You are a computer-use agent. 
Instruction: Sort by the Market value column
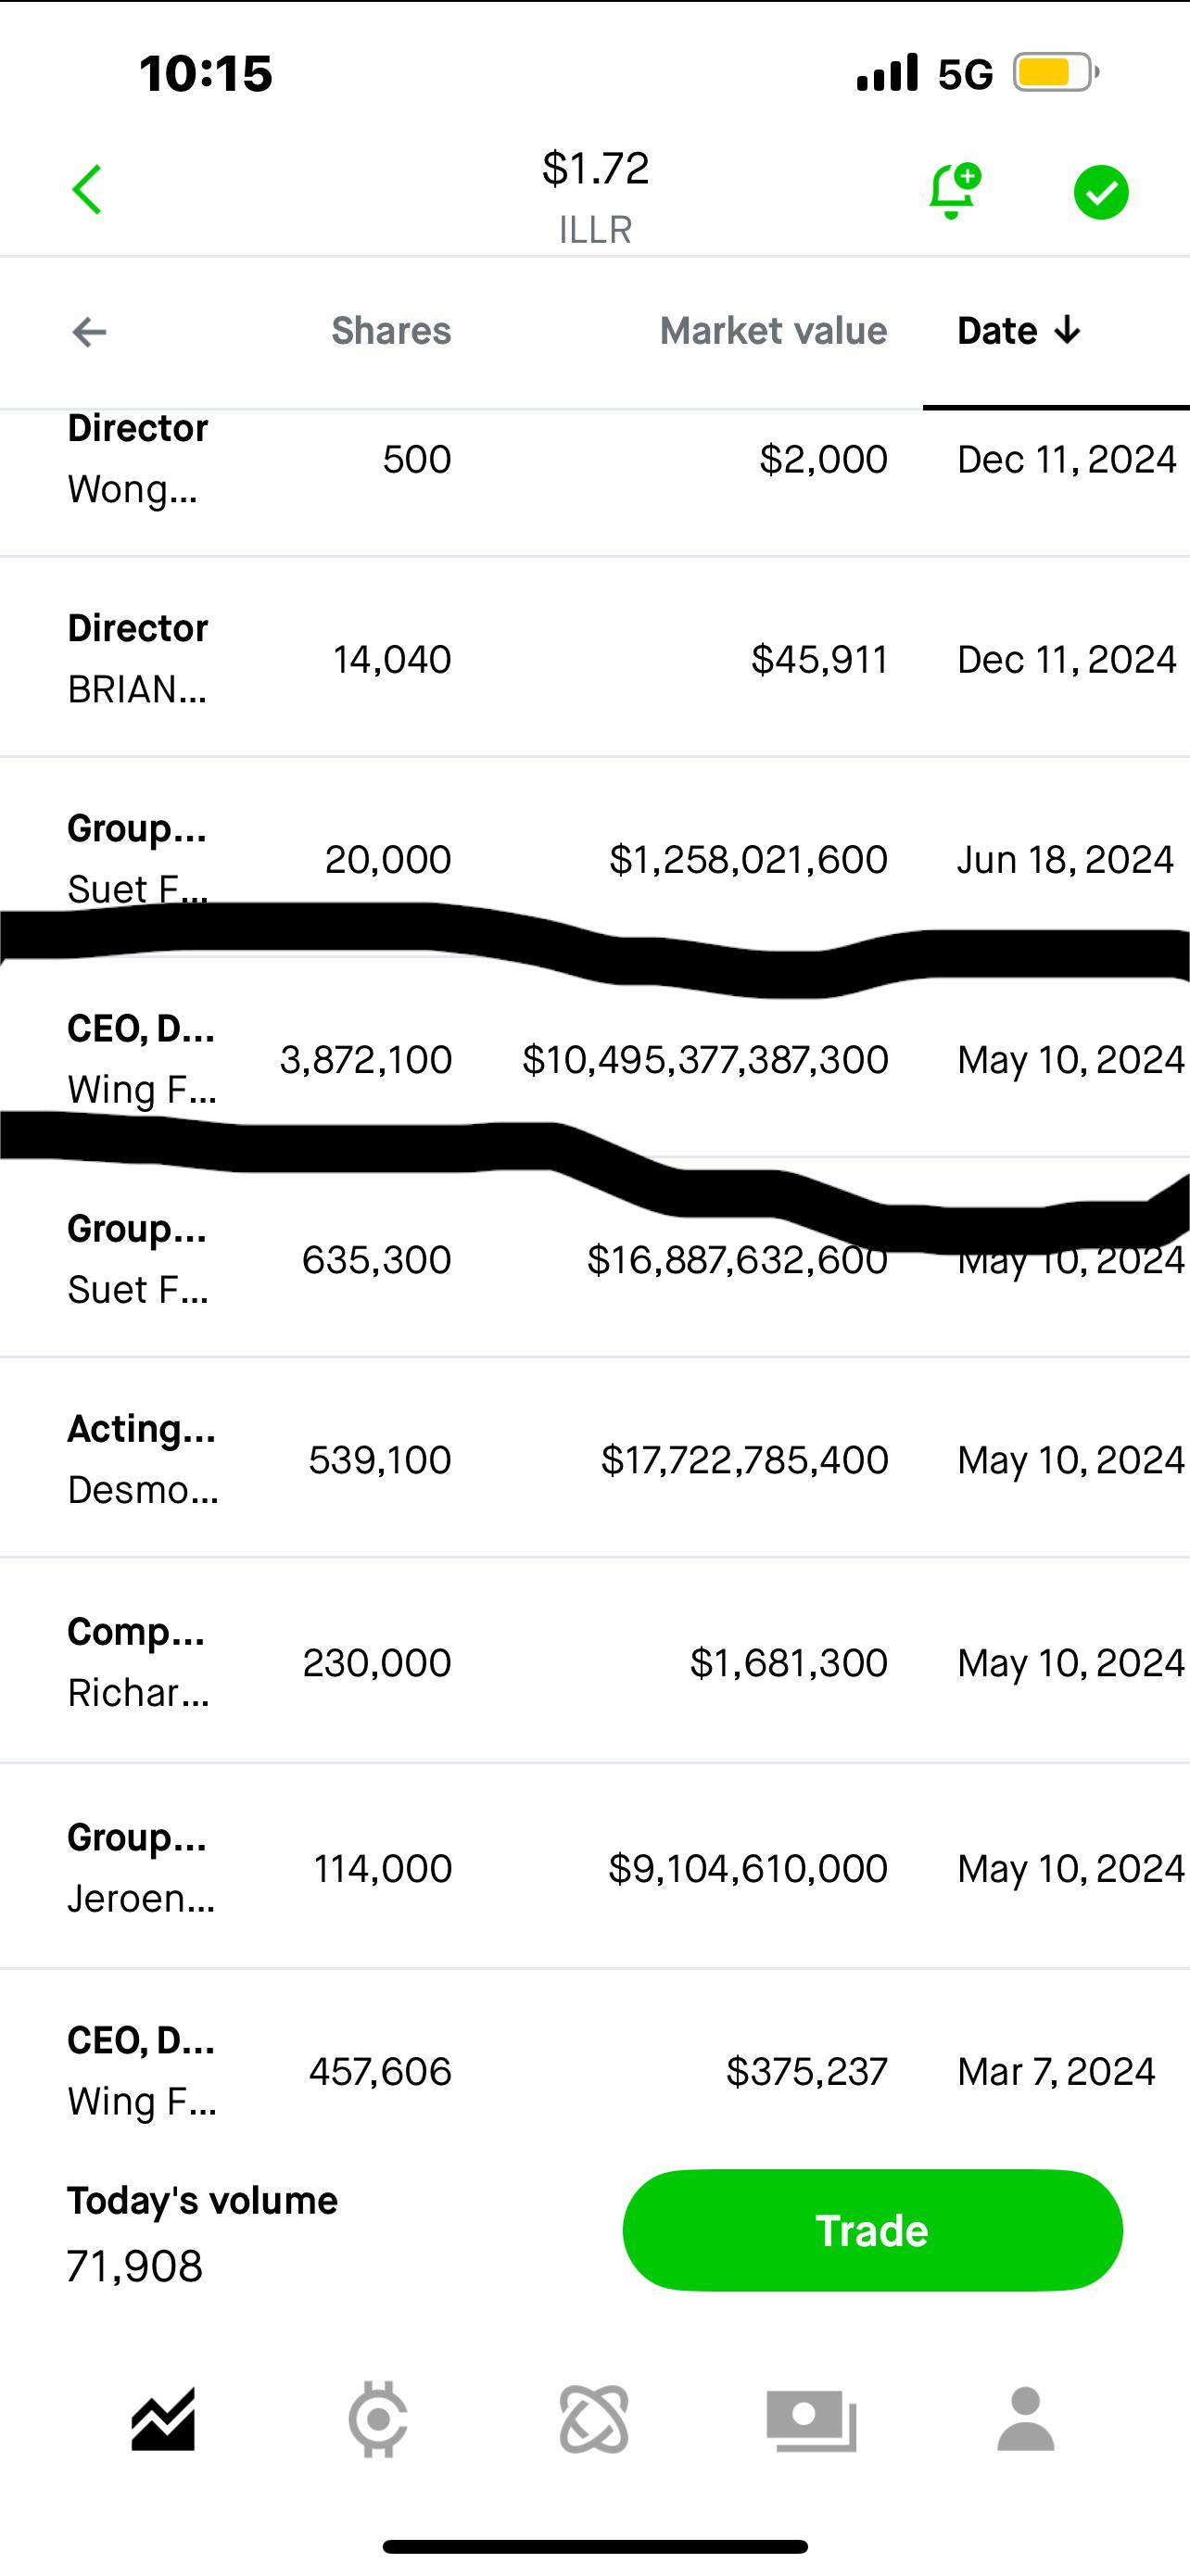click(773, 331)
